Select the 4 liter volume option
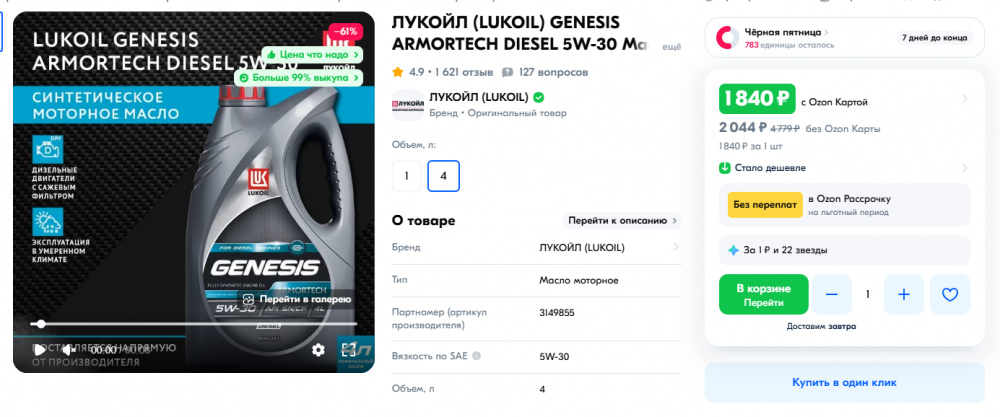 tap(443, 176)
